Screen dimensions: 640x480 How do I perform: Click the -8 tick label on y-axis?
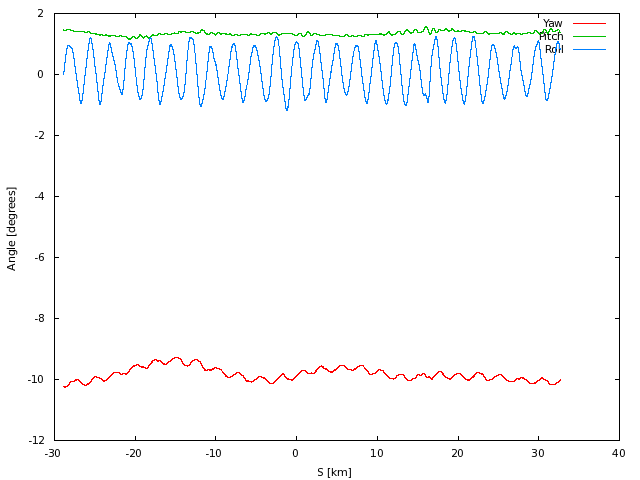pyautogui.click(x=38, y=318)
